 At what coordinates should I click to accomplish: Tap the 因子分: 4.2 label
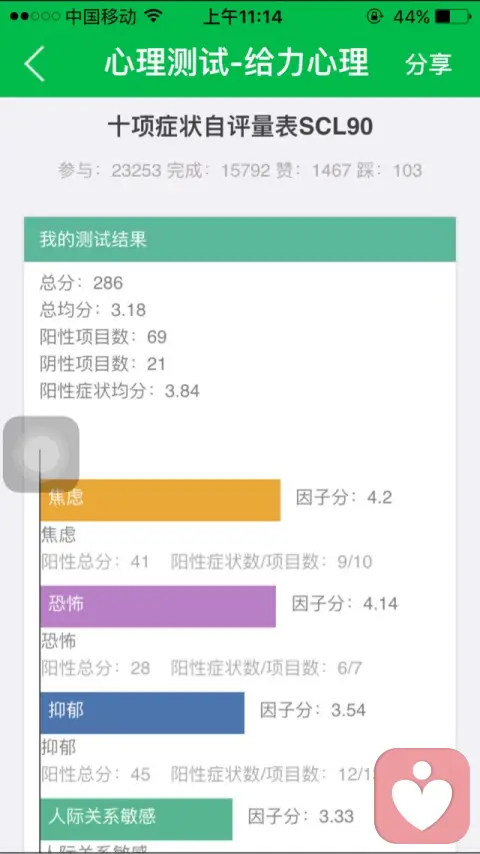(x=344, y=497)
